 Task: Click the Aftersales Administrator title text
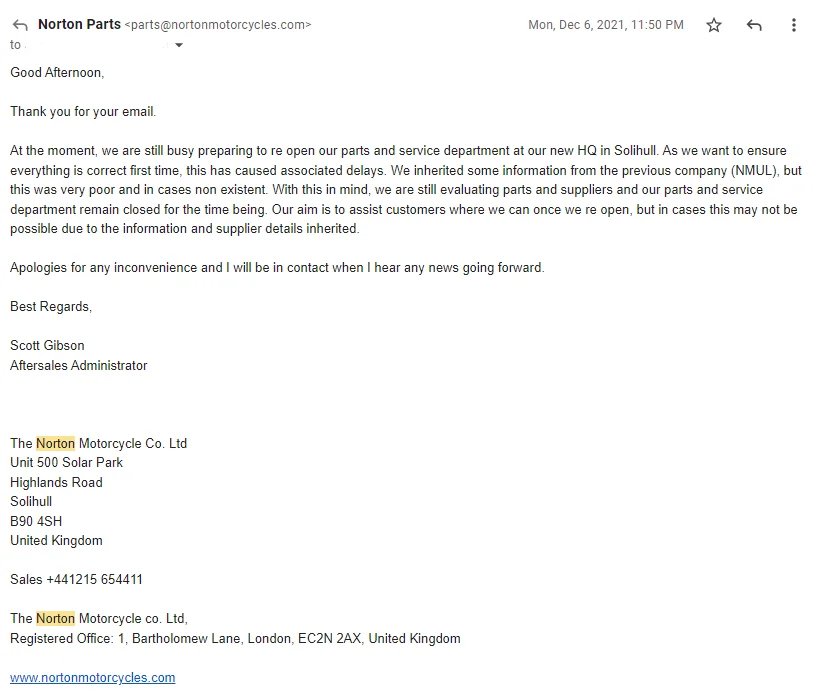click(x=78, y=365)
